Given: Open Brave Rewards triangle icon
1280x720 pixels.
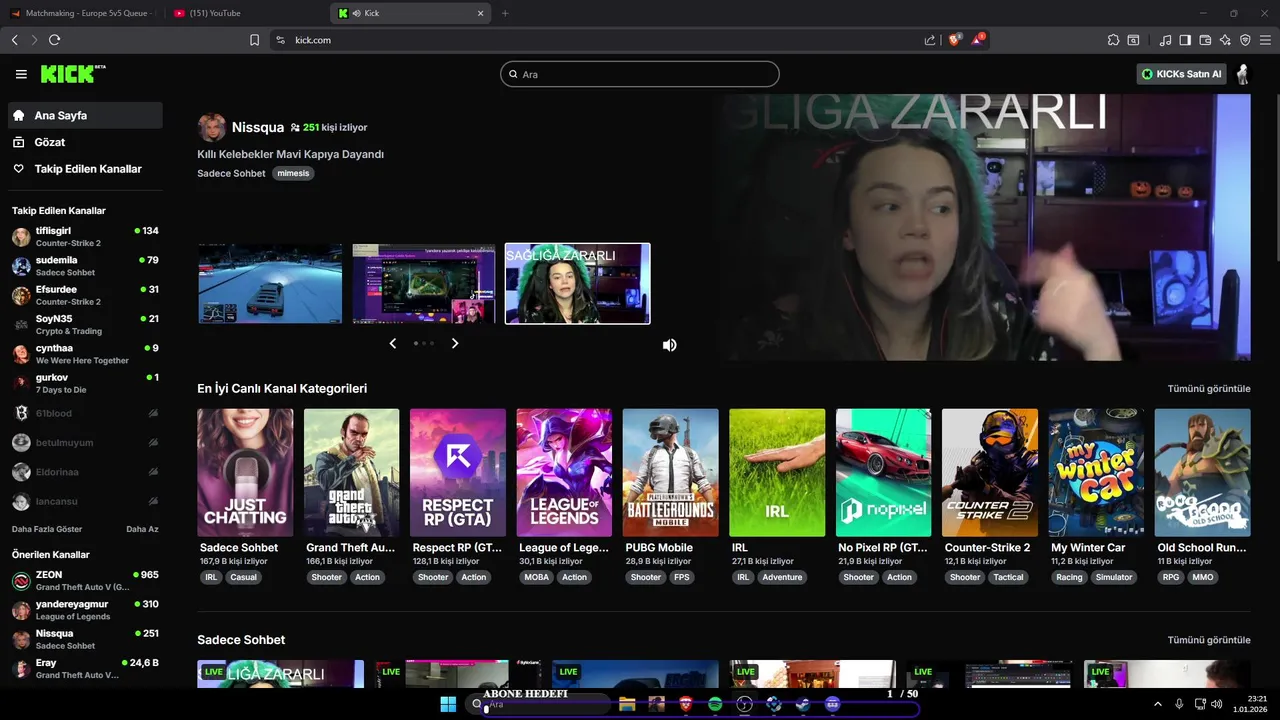Looking at the screenshot, I should [978, 40].
